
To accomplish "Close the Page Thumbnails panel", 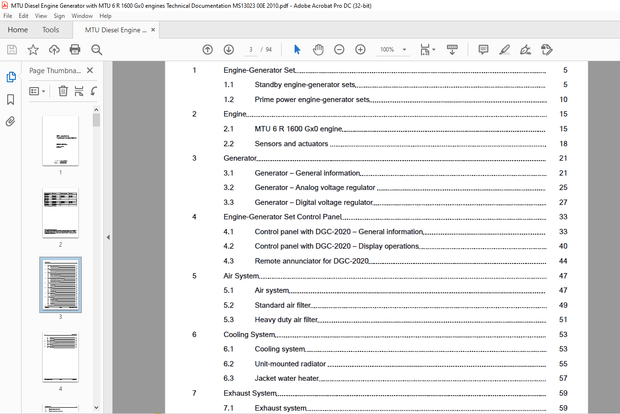I will 90,70.
